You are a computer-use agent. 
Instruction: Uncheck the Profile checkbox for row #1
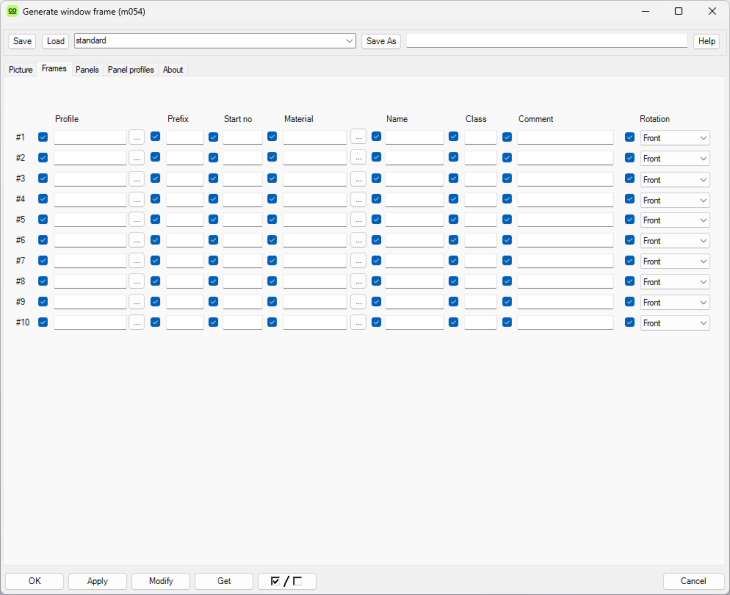pyautogui.click(x=43, y=137)
